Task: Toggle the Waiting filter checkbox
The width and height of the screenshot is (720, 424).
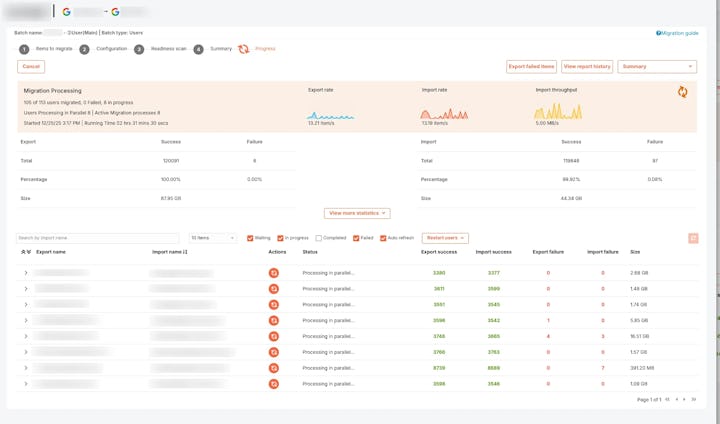Action: tap(250, 238)
